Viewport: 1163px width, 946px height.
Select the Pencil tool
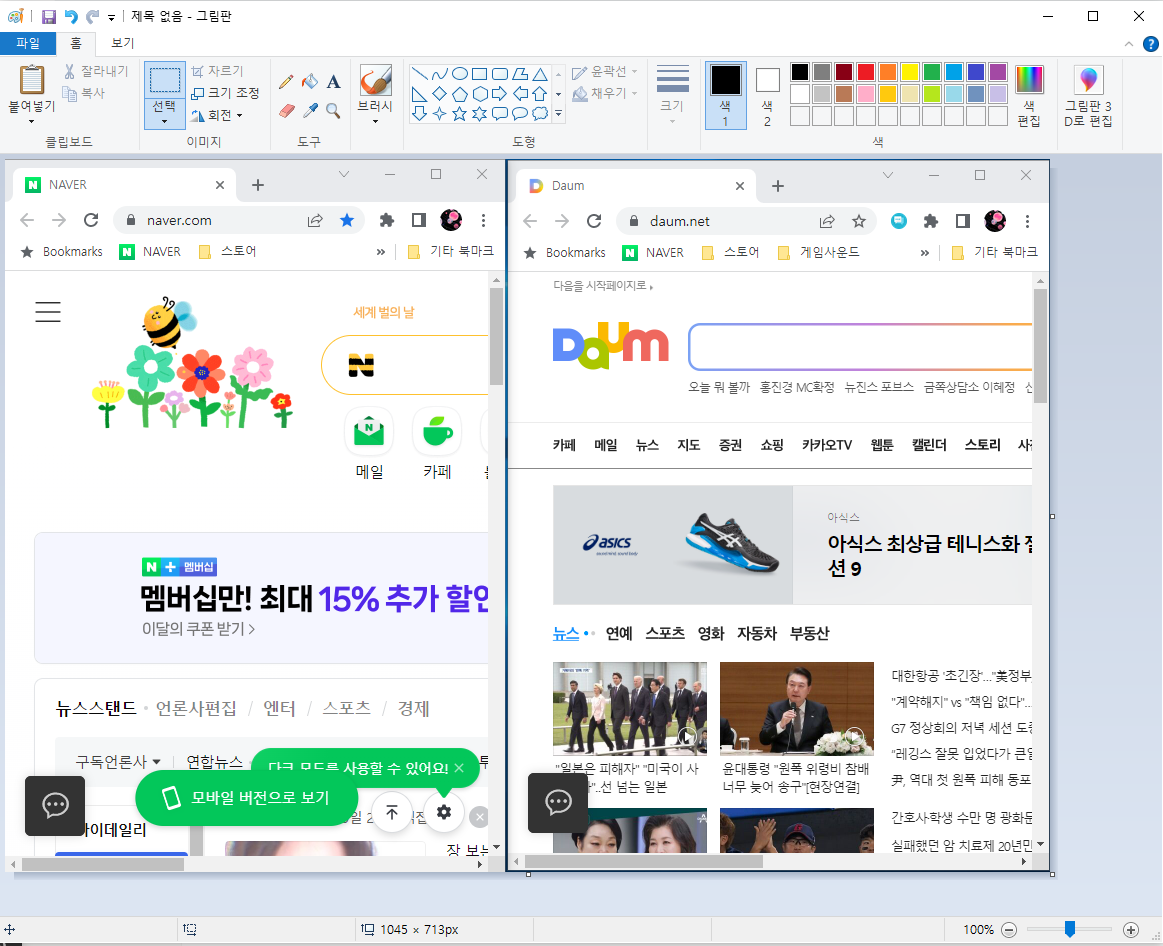tap(287, 81)
